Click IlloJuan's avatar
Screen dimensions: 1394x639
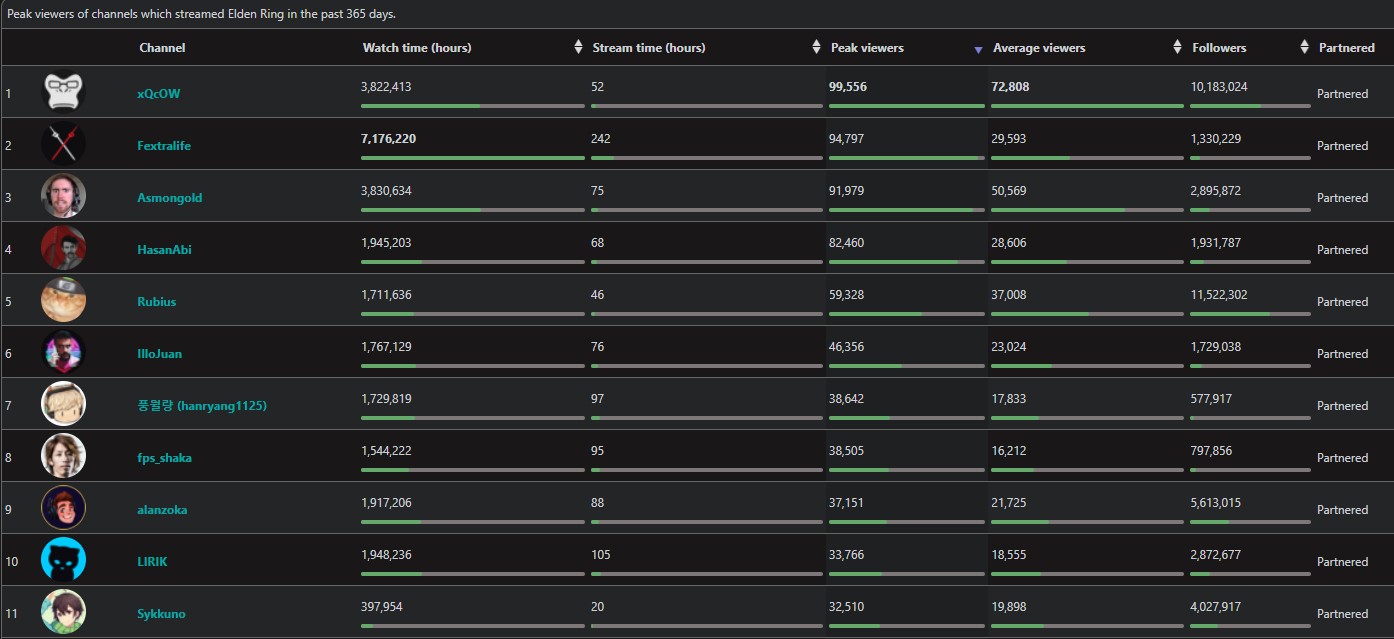click(x=63, y=353)
